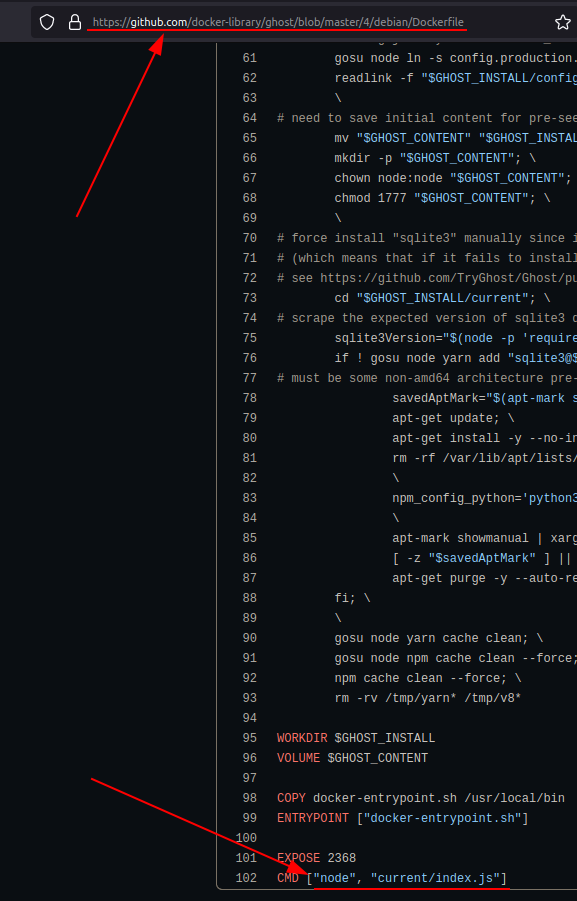Focus the GitHub Dockerfile URL address field
The width and height of the screenshot is (577, 901).
pos(278,22)
